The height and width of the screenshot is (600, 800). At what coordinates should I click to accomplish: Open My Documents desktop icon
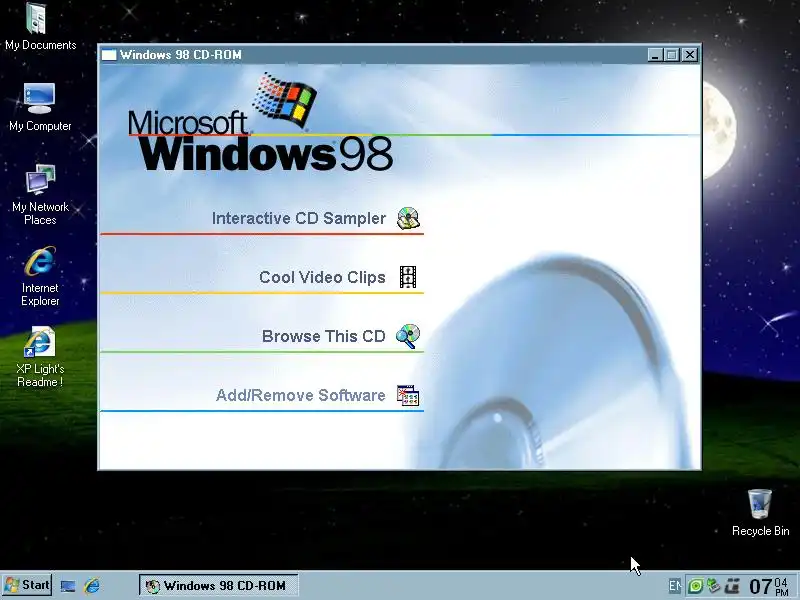click(40, 27)
